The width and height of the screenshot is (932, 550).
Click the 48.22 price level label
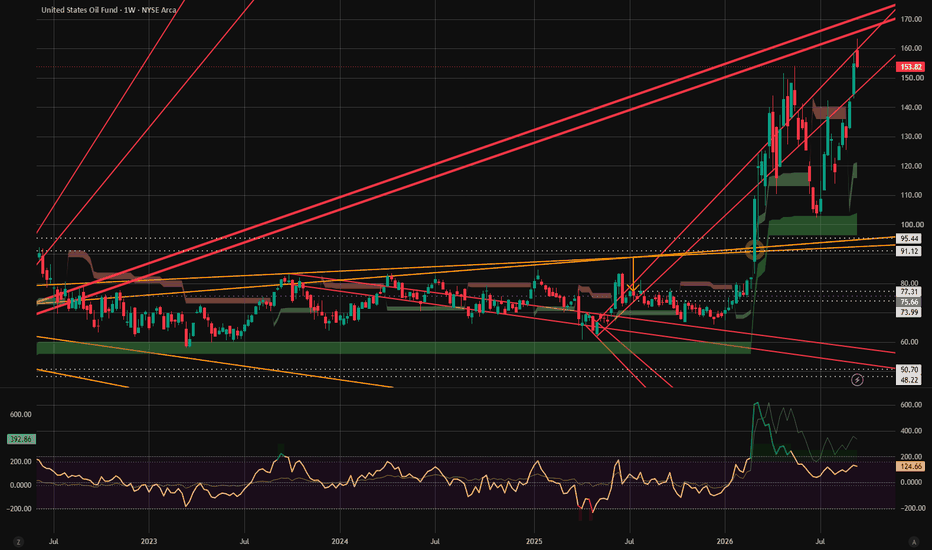[x=909, y=379]
